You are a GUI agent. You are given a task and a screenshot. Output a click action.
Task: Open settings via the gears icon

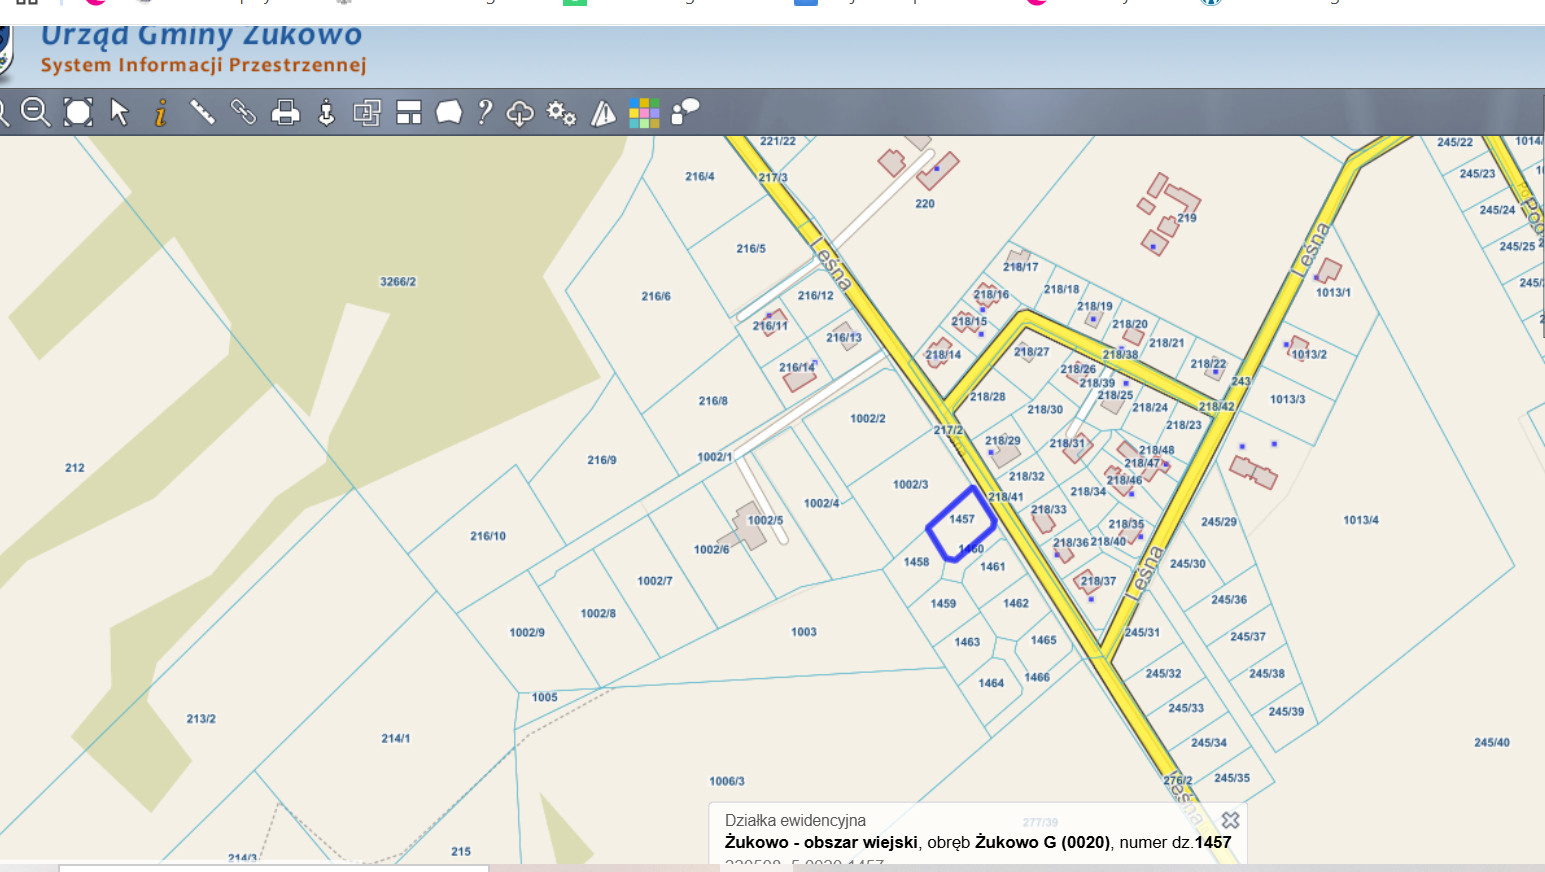click(x=561, y=113)
